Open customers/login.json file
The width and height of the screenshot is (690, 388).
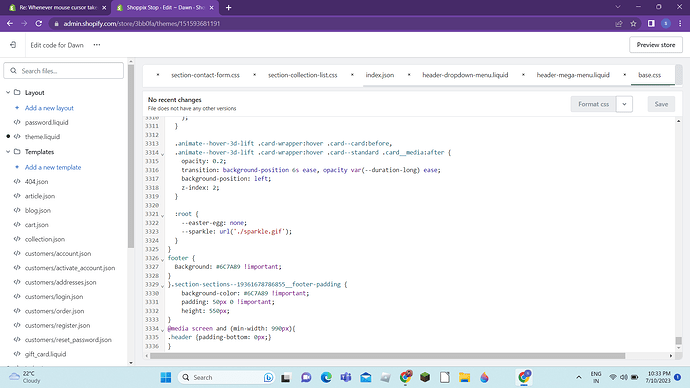click(54, 296)
